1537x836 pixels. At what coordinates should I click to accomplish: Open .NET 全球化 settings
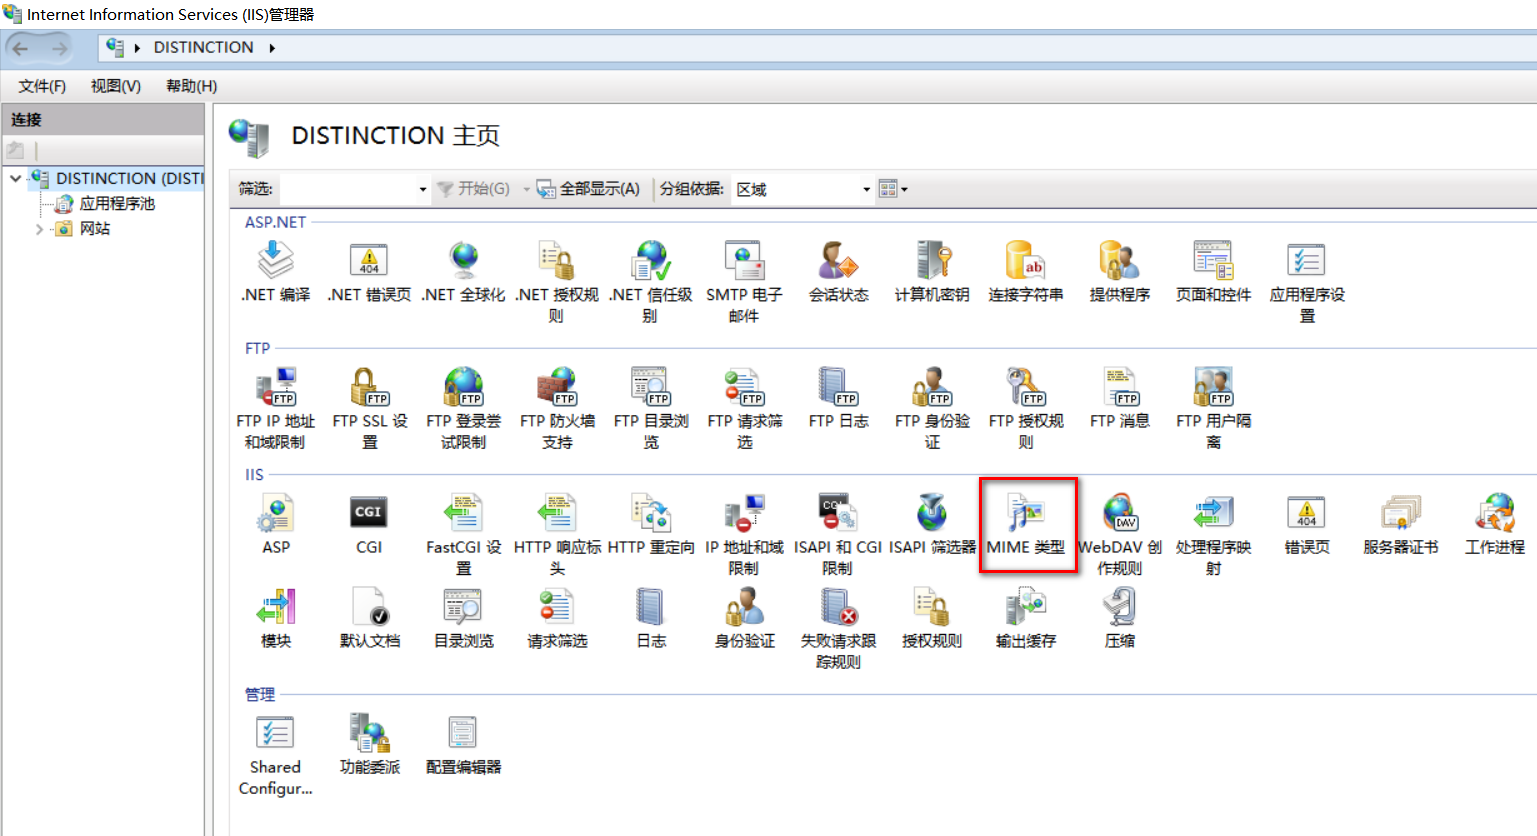click(x=463, y=272)
